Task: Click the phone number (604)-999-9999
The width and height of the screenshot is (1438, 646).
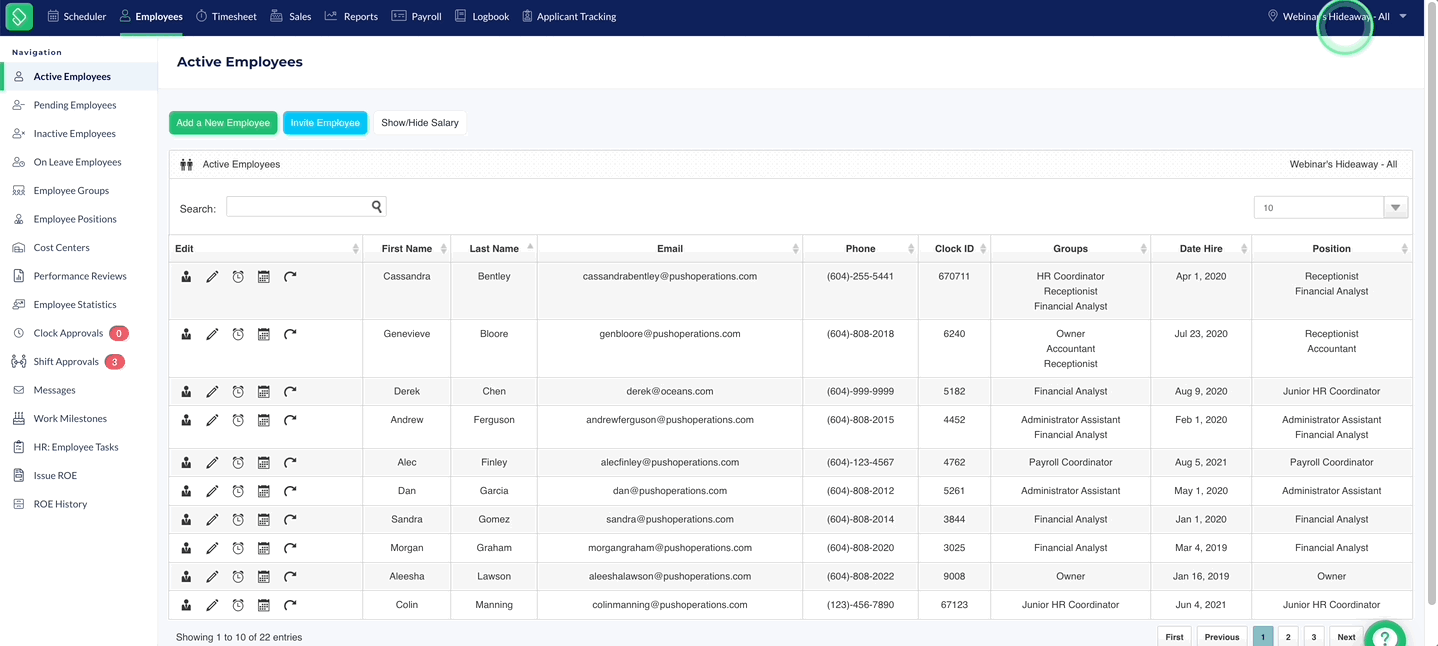Action: click(860, 391)
